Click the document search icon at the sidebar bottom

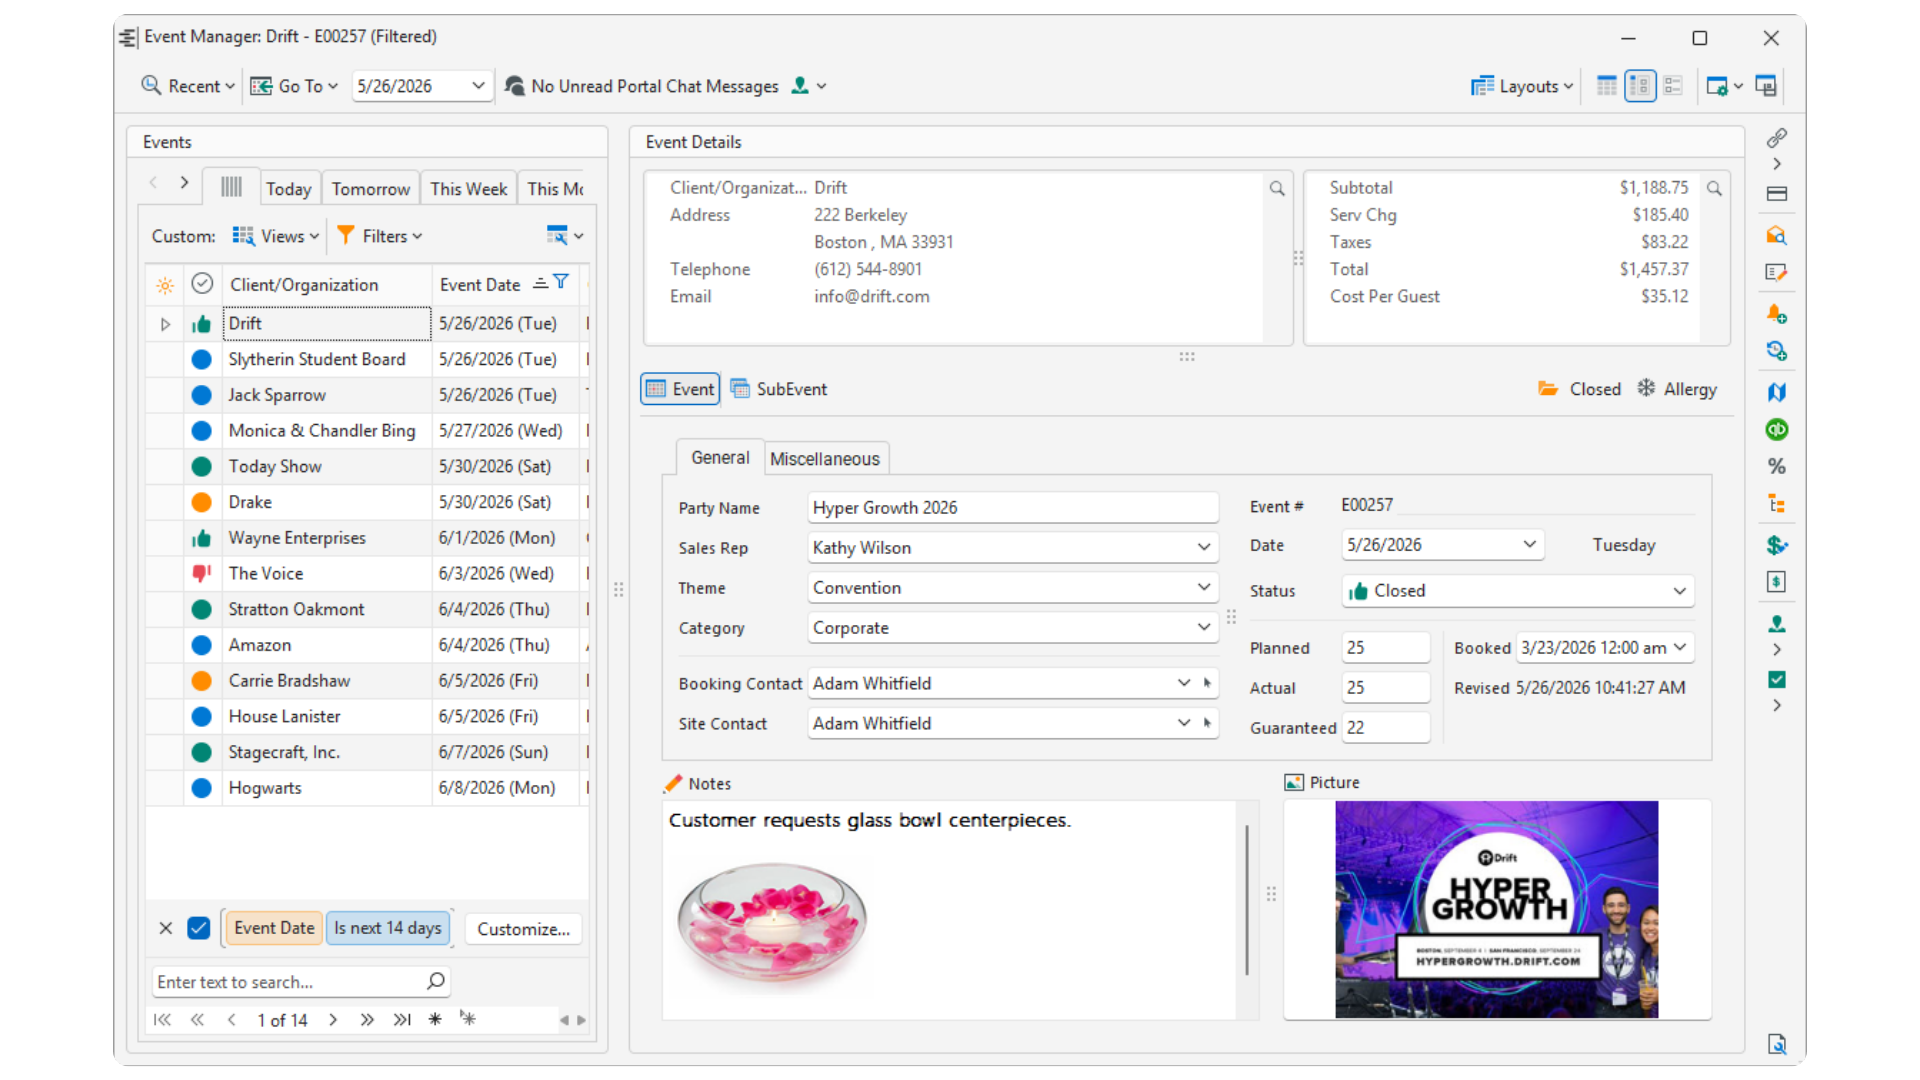point(1777,1044)
